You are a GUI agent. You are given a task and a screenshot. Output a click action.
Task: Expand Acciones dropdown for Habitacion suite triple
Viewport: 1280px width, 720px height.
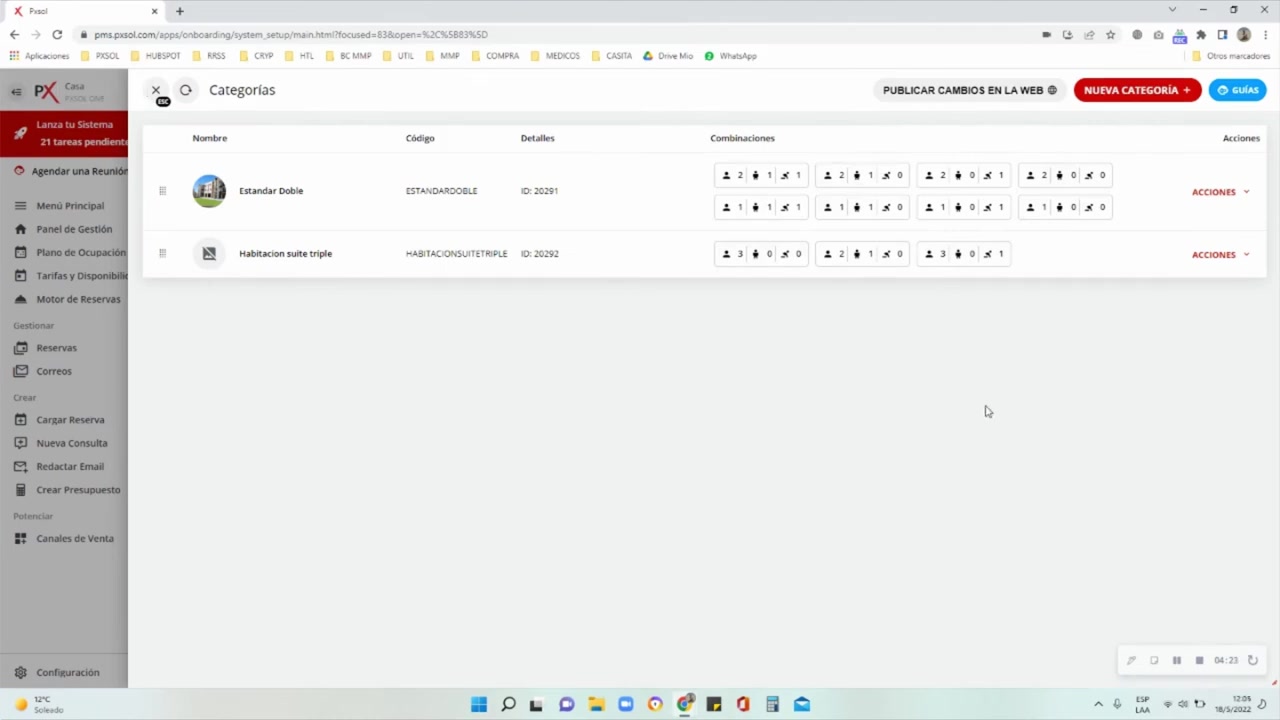point(1220,255)
